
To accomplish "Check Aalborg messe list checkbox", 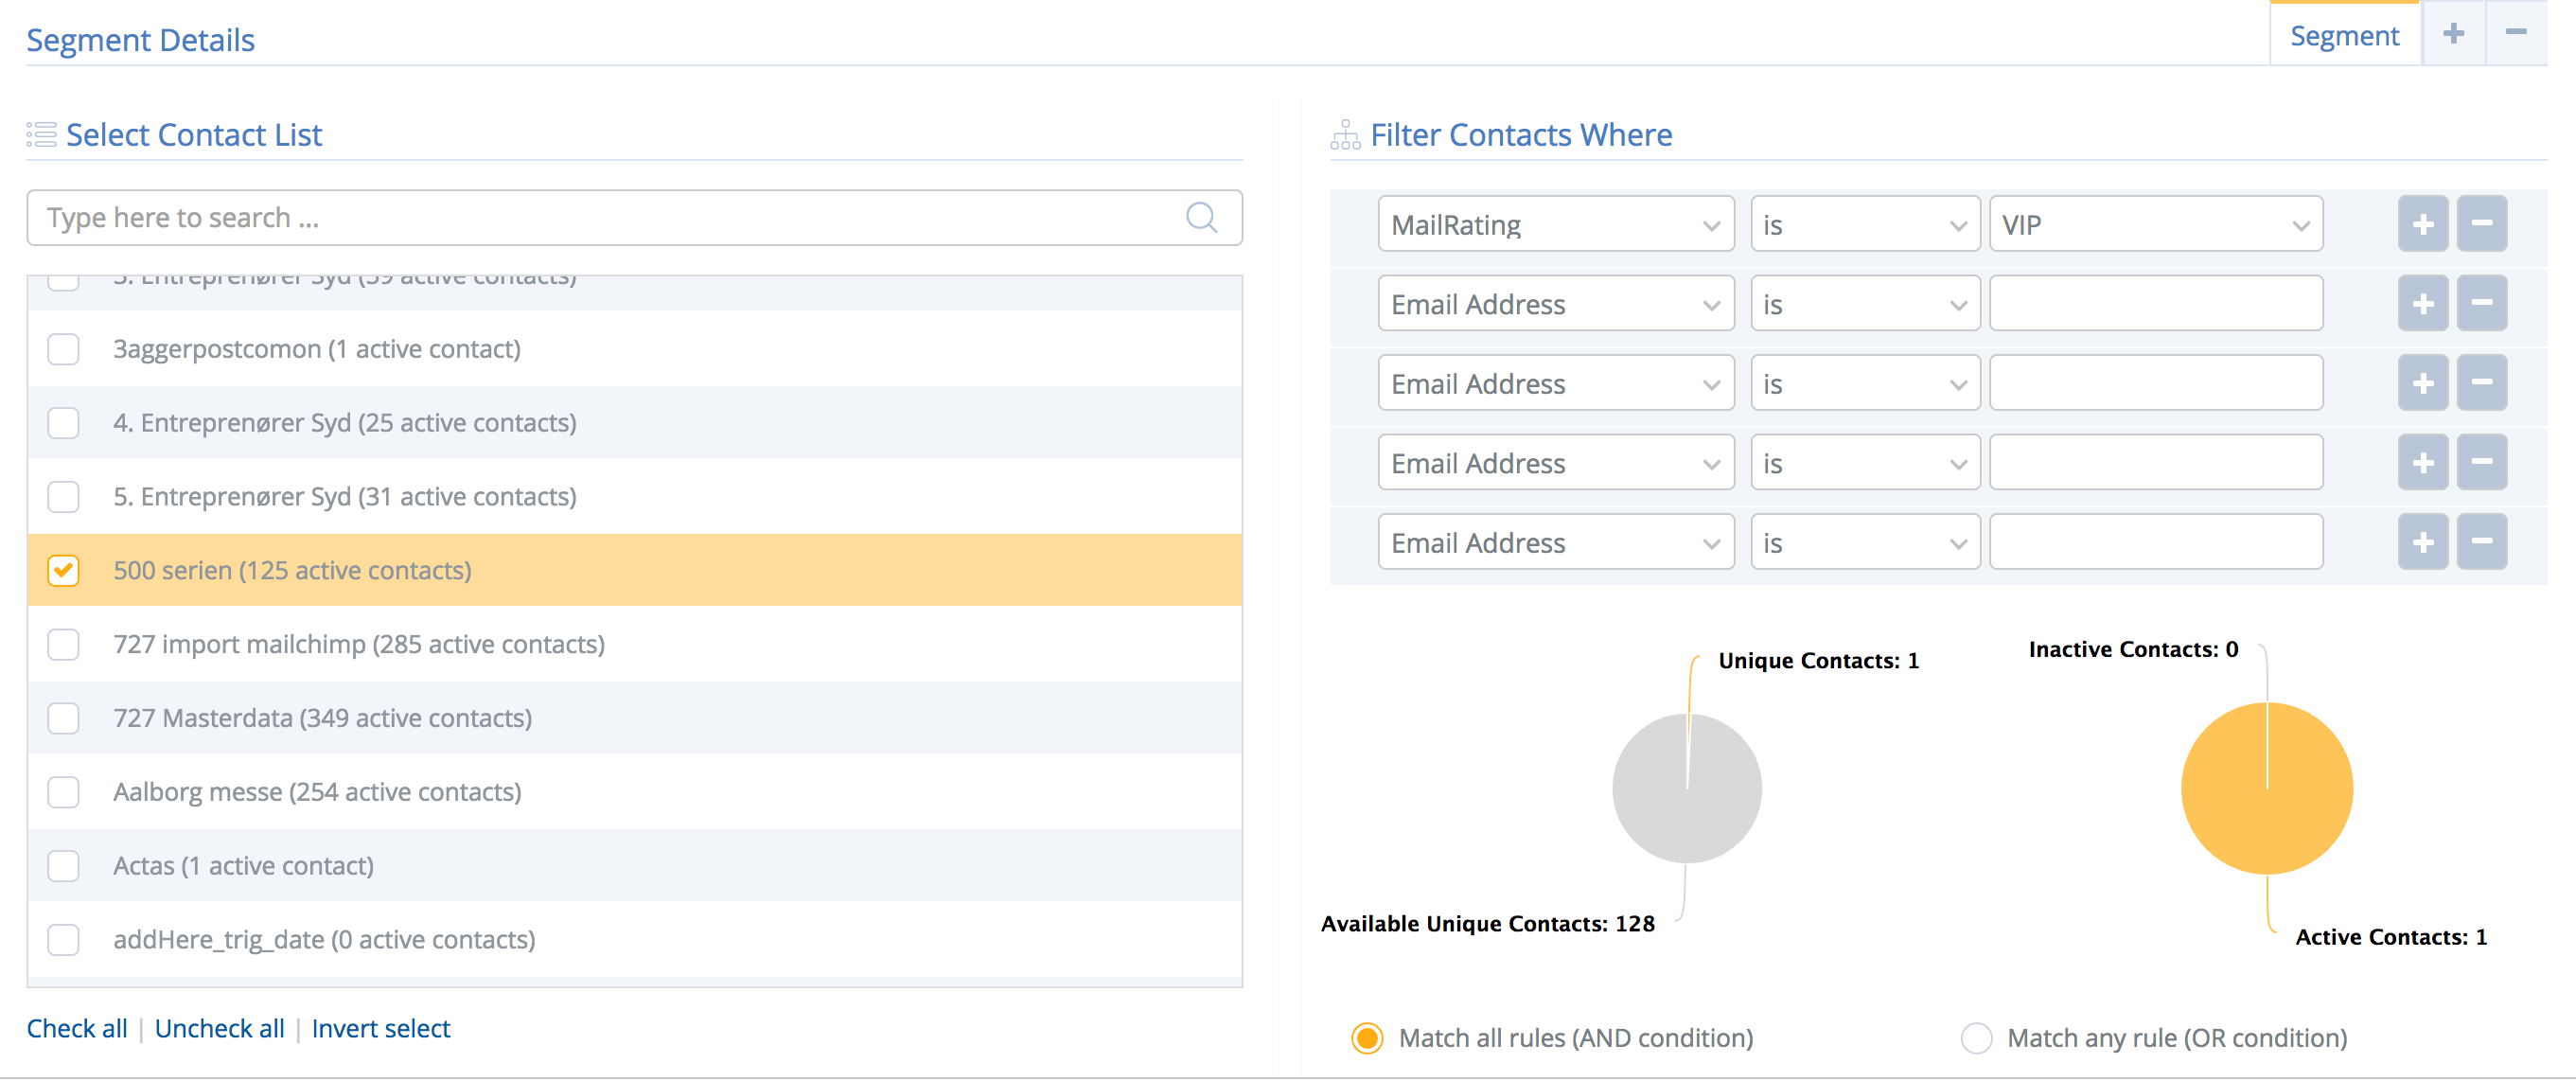I will (x=64, y=792).
